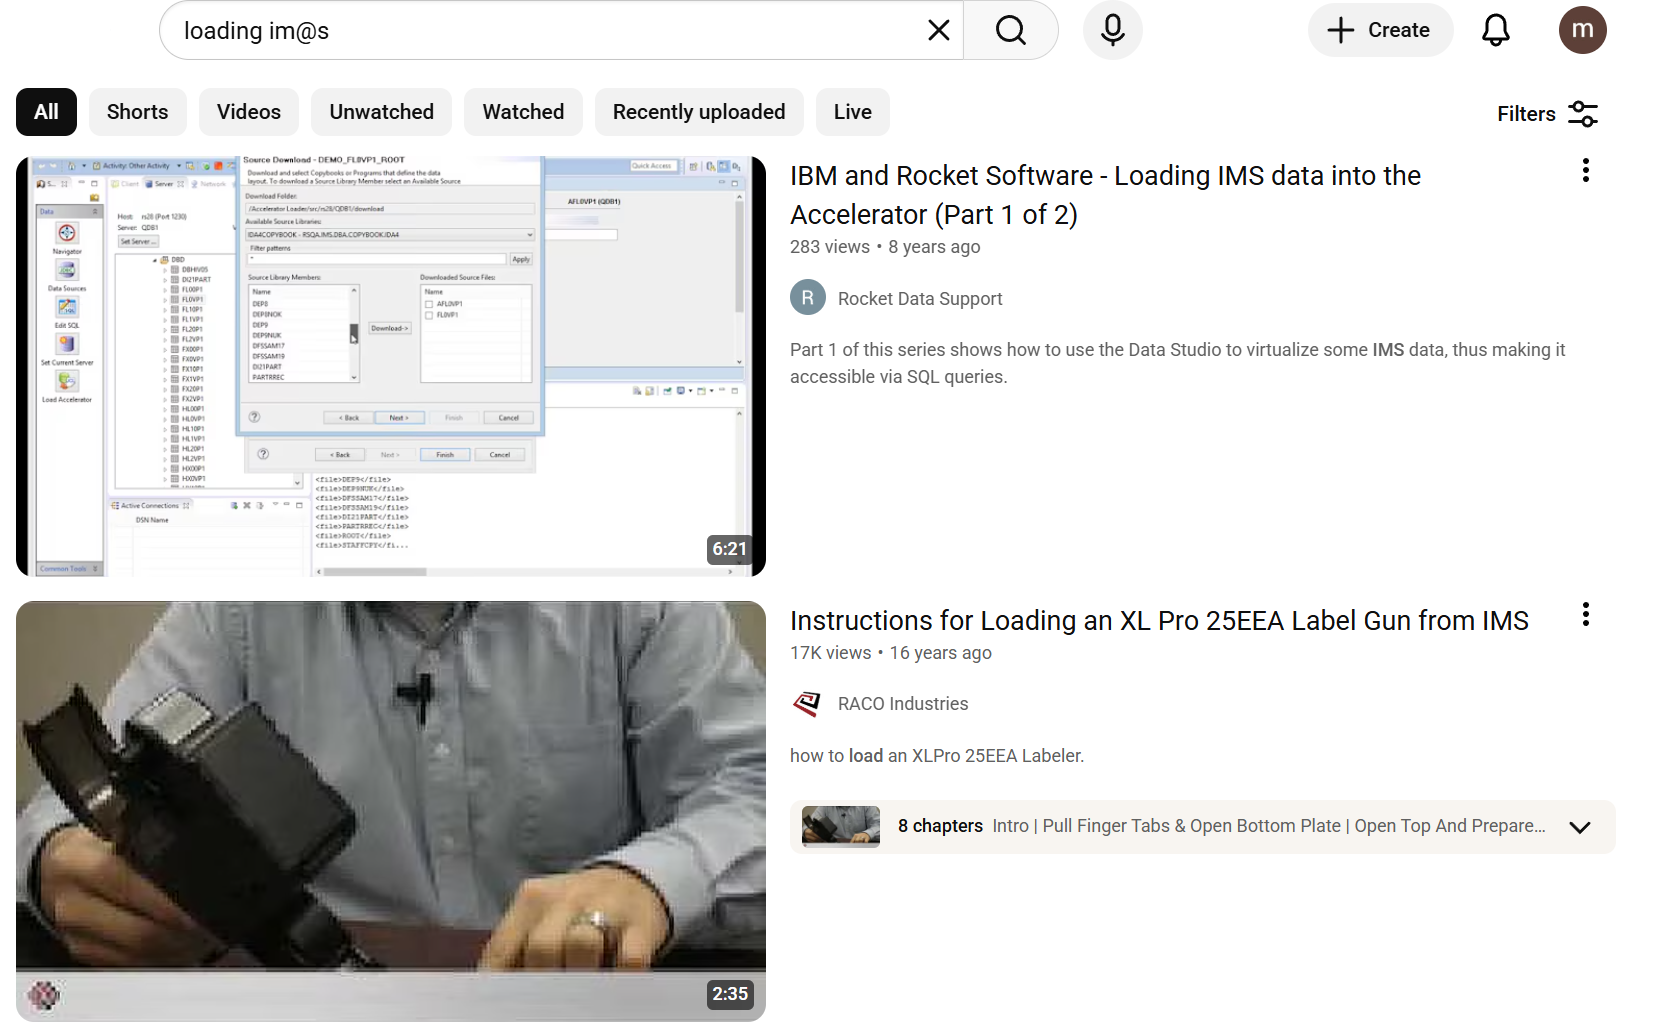The image size is (1653, 1032).
Task: Open the IBM and Rocket Software video thumbnail
Action: tap(391, 366)
